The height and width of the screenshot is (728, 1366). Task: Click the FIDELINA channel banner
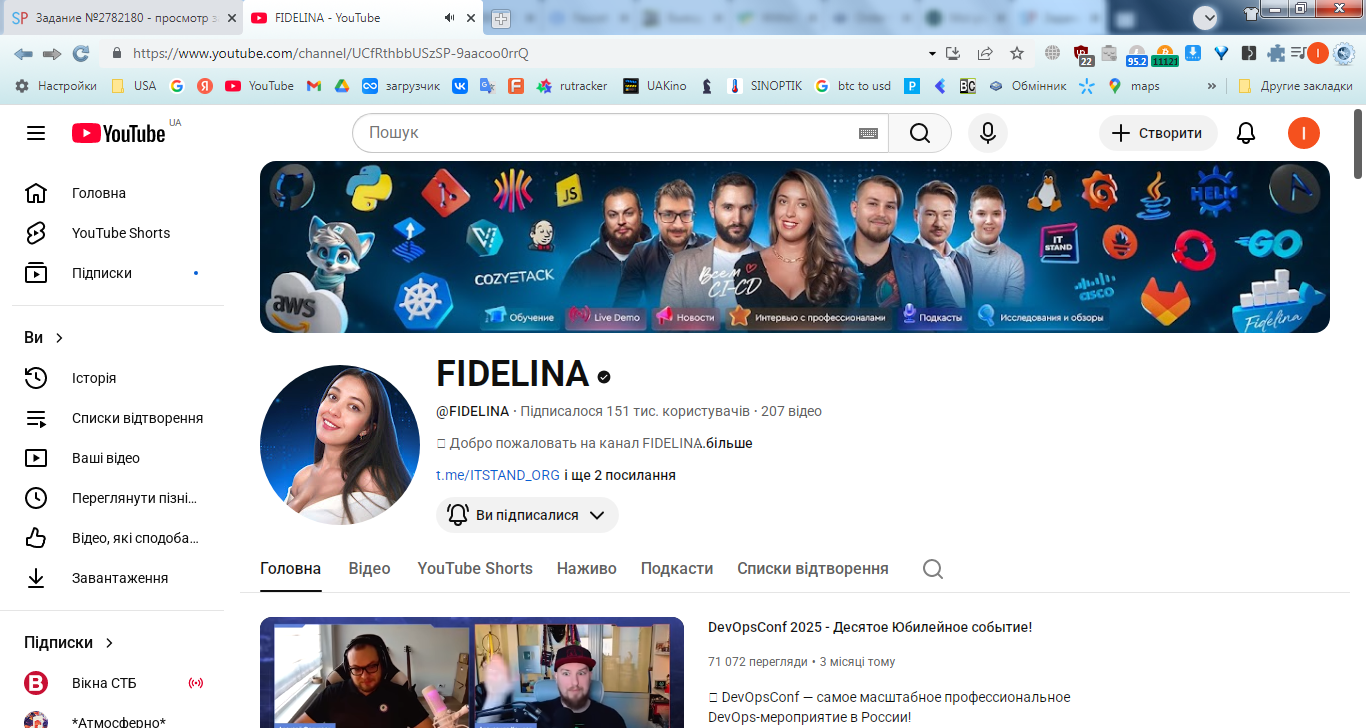tap(795, 247)
